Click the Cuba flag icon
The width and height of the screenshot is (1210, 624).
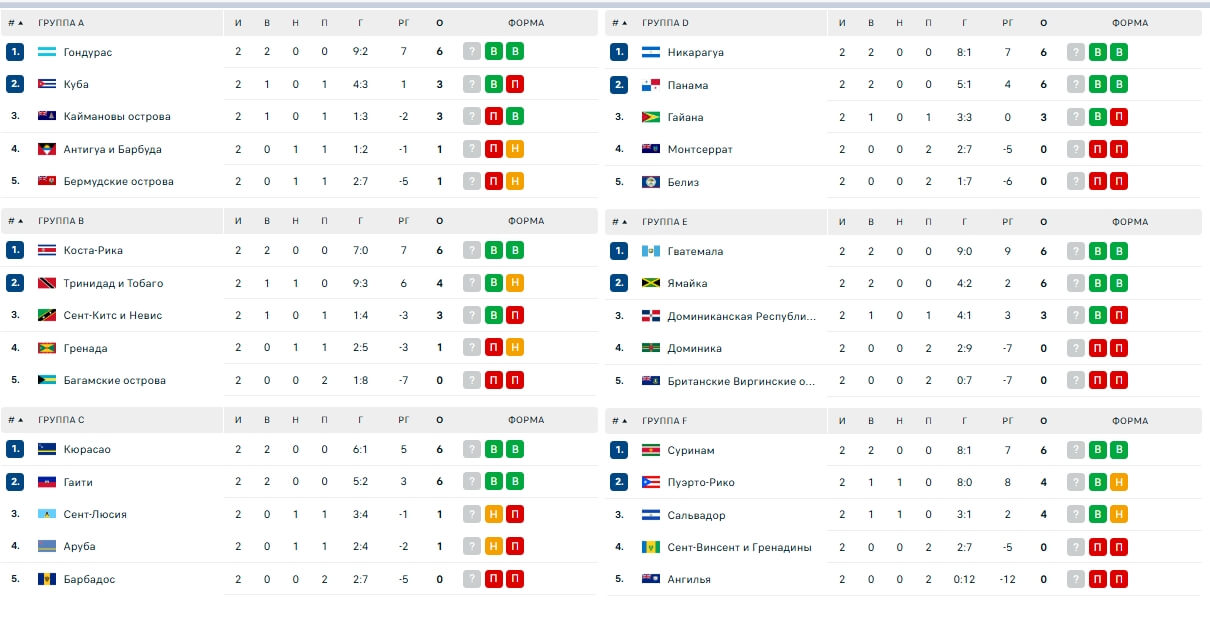[x=46, y=84]
